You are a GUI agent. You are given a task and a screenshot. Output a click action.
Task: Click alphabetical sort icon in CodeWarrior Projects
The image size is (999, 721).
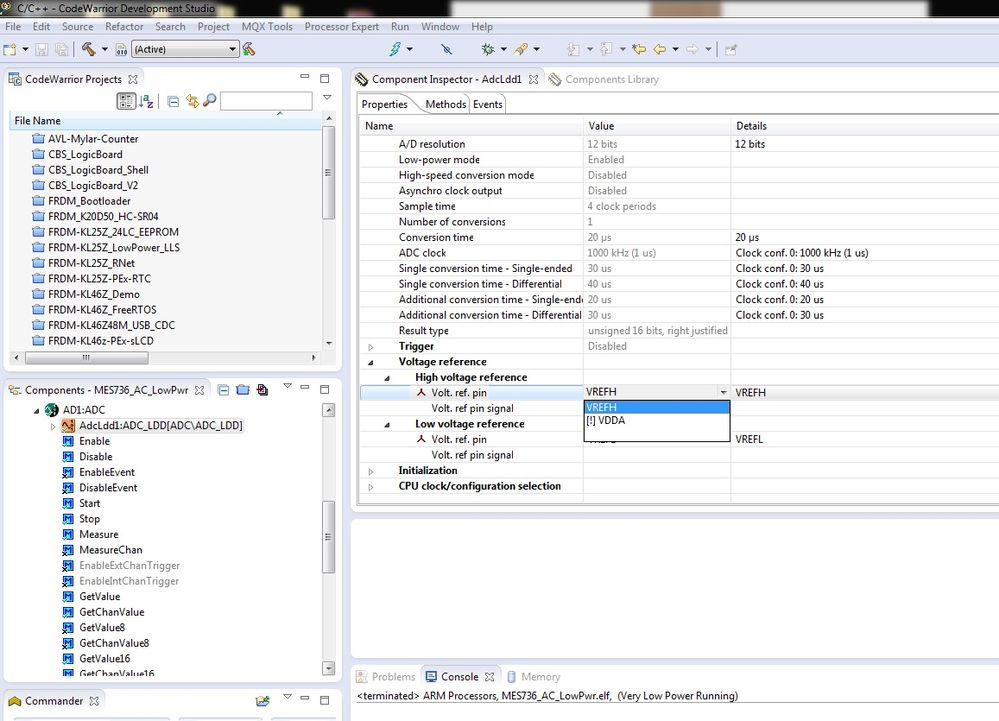tap(147, 101)
